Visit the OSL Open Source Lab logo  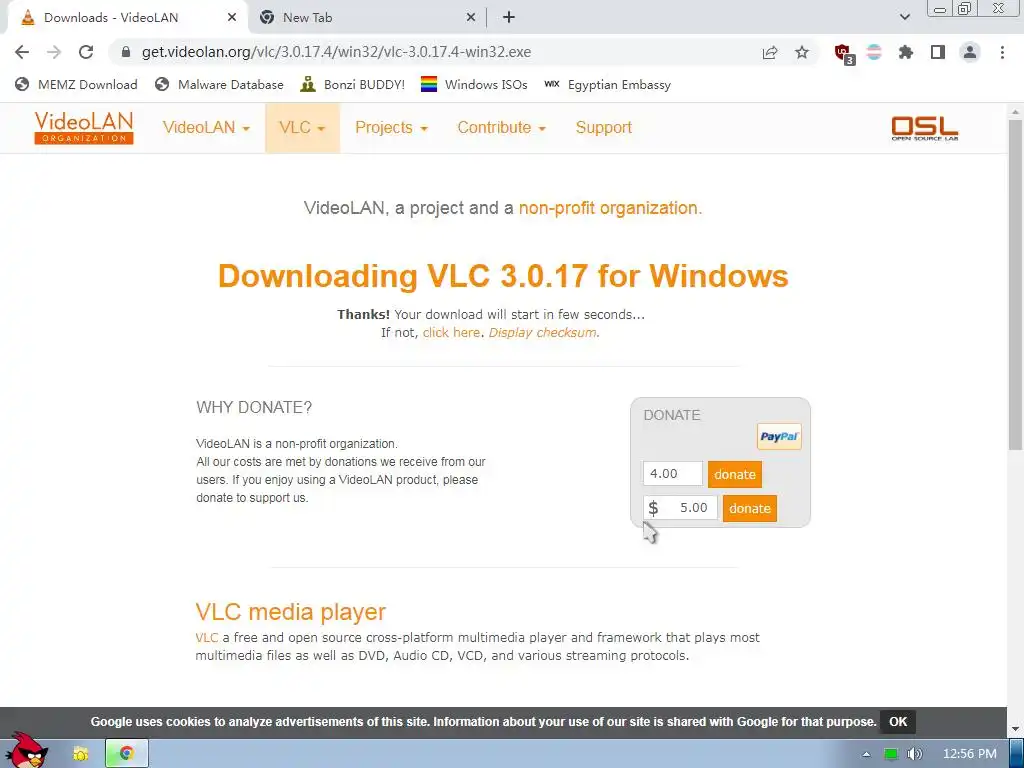(x=925, y=128)
